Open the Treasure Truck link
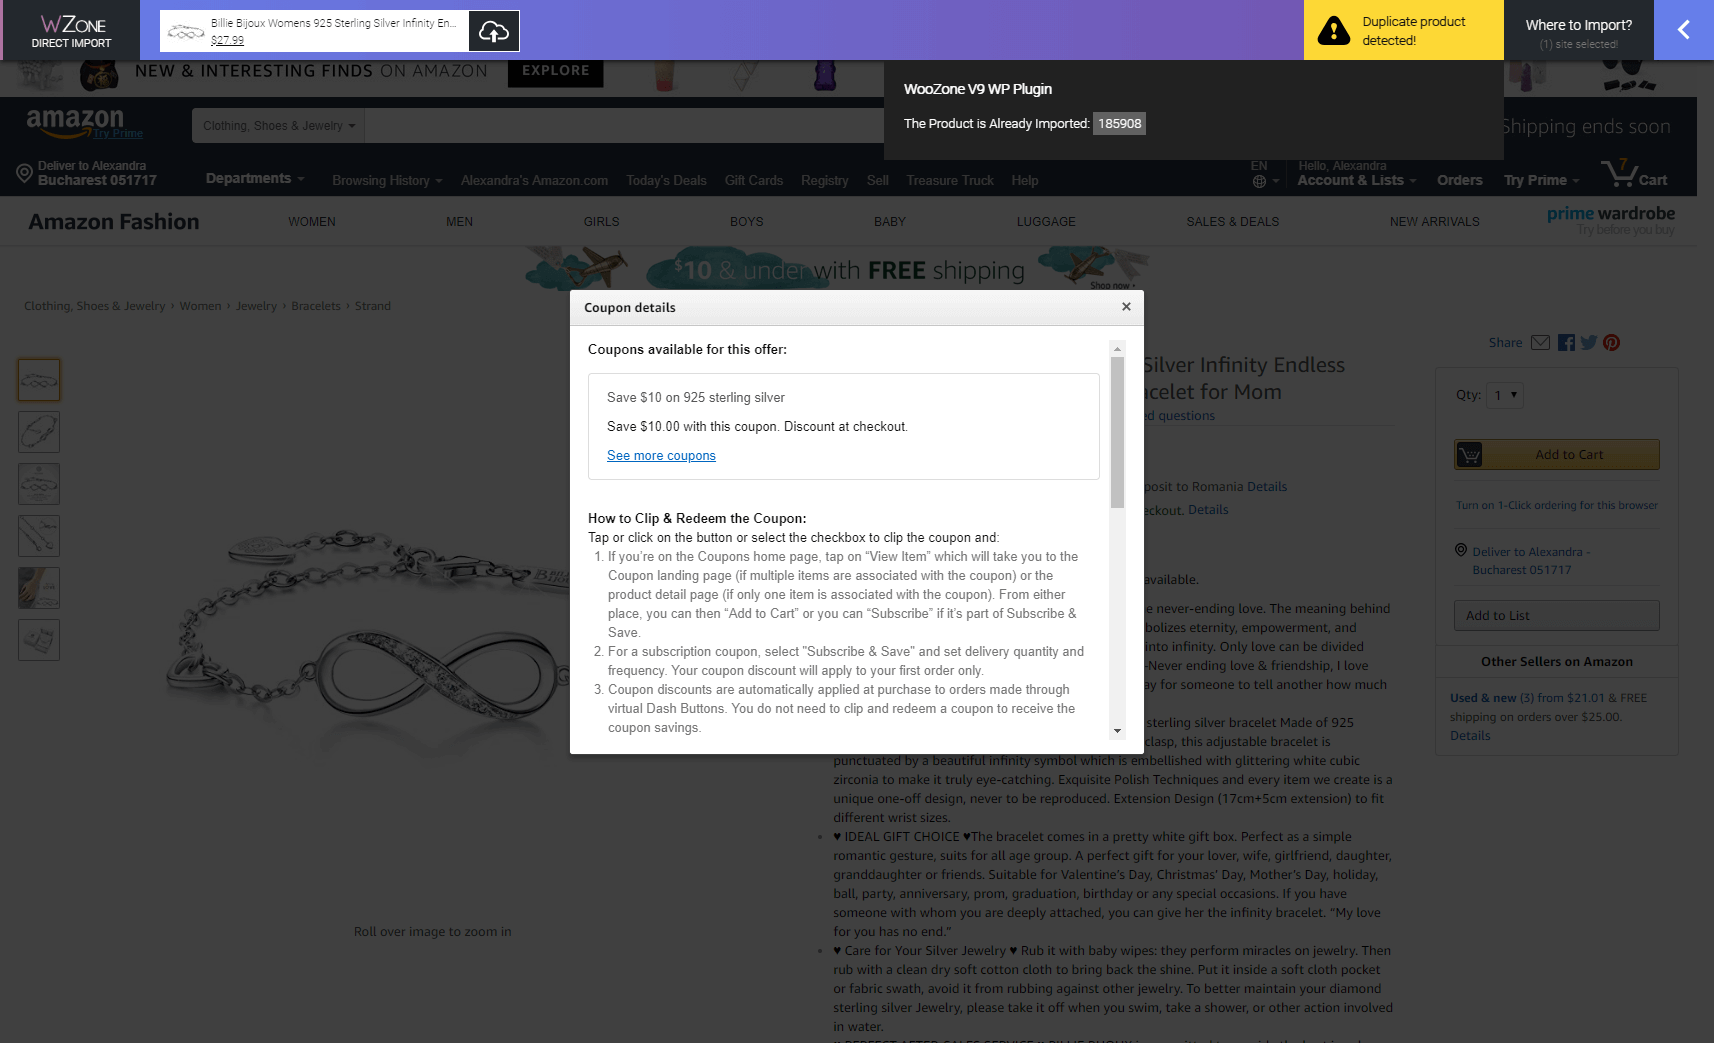1714x1043 pixels. pos(950,181)
